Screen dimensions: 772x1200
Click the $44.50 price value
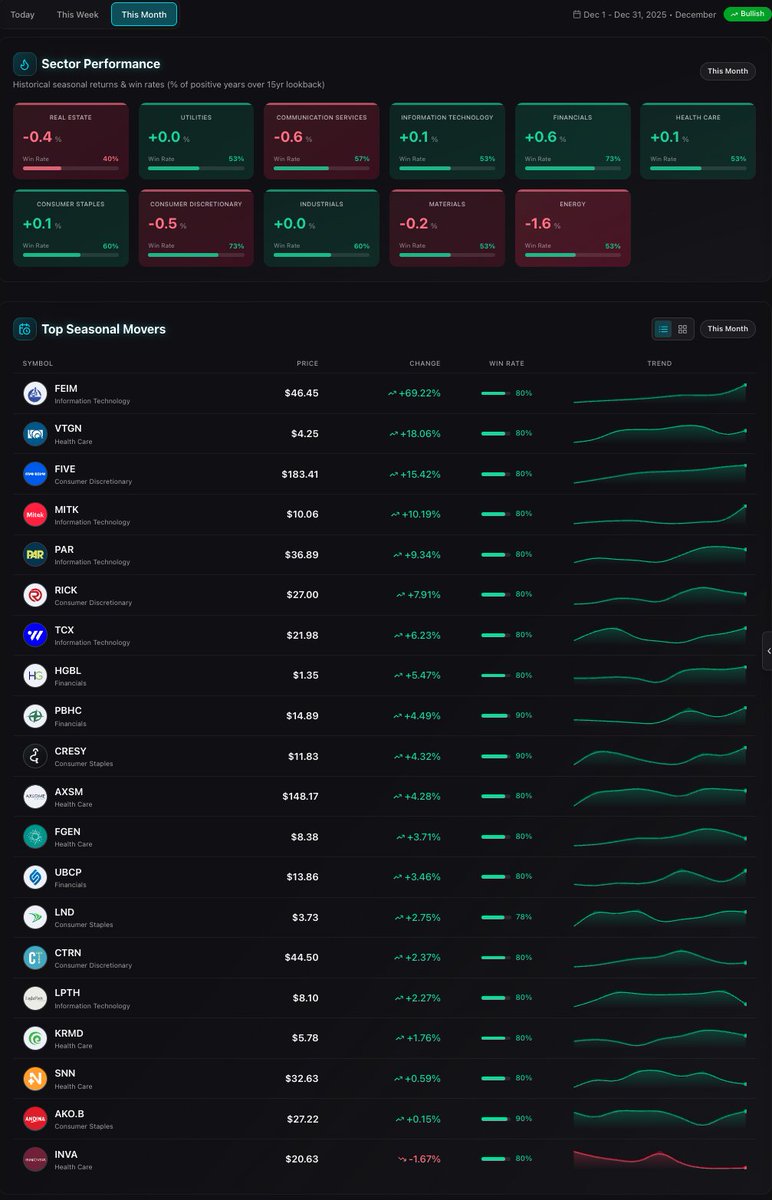click(302, 958)
